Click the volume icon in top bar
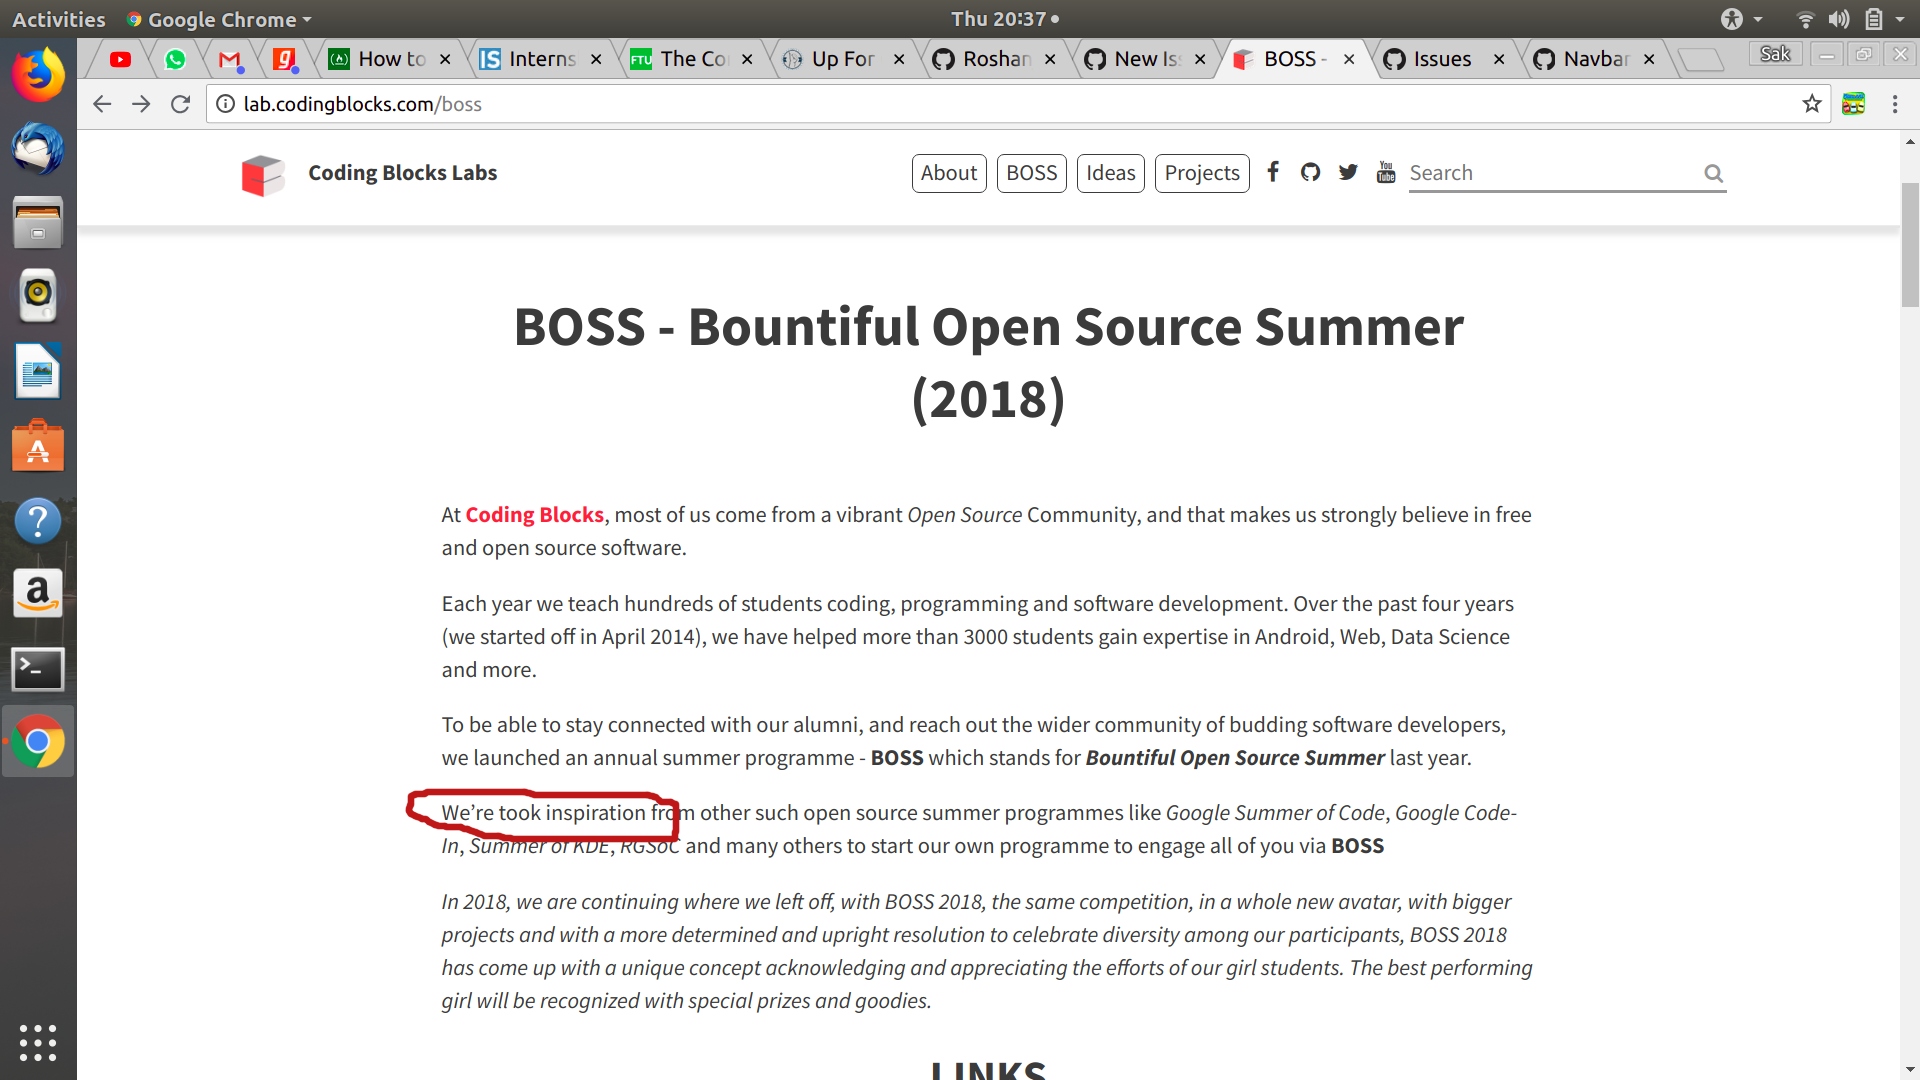This screenshot has height=1080, width=1920. (x=1839, y=19)
